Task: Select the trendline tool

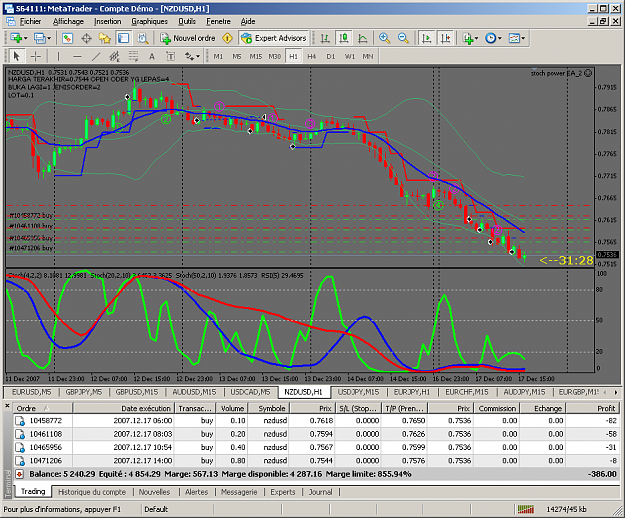Action: coord(96,56)
